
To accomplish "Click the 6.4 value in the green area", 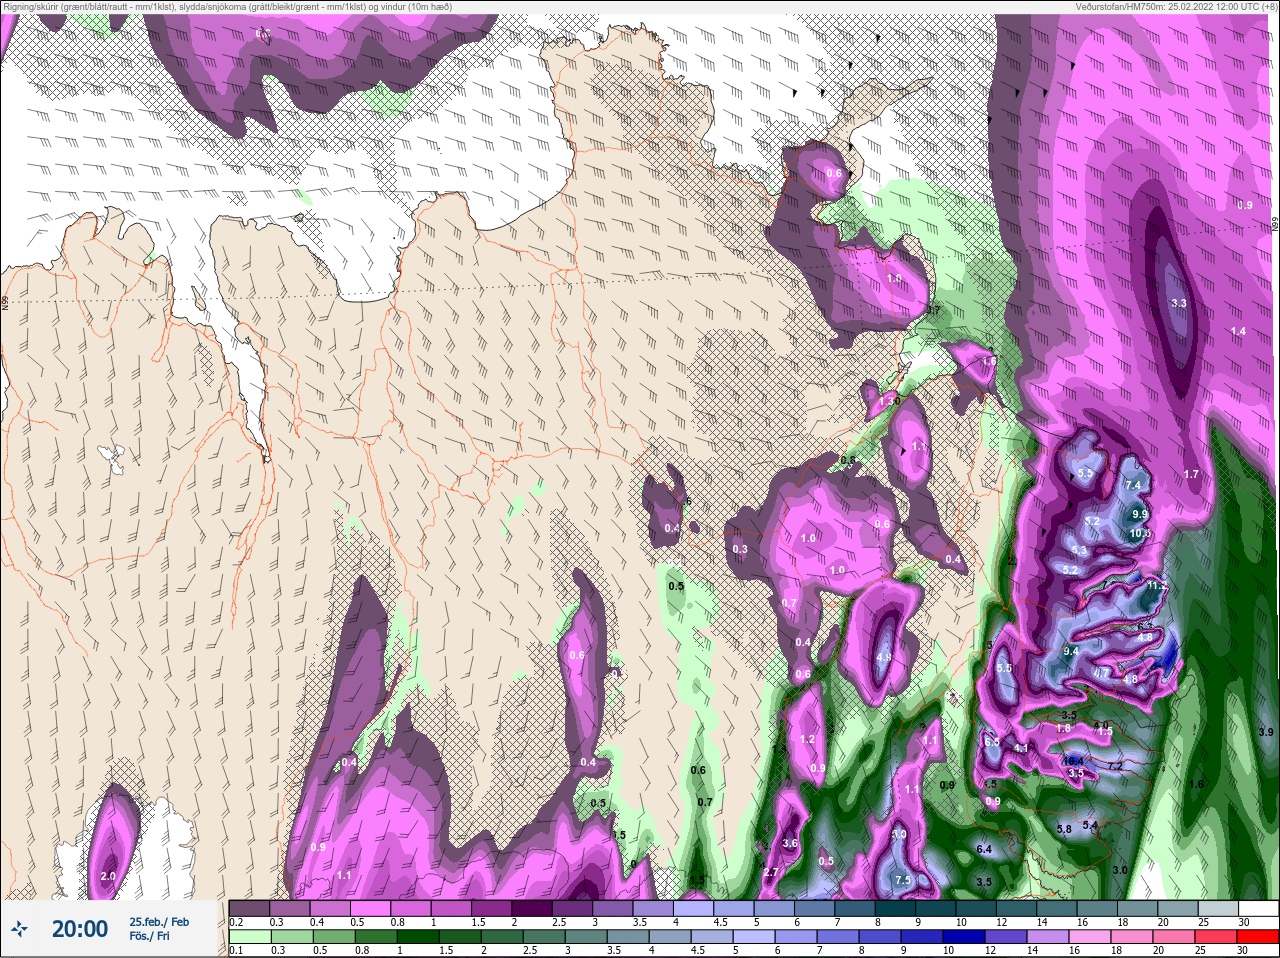I will click(984, 849).
